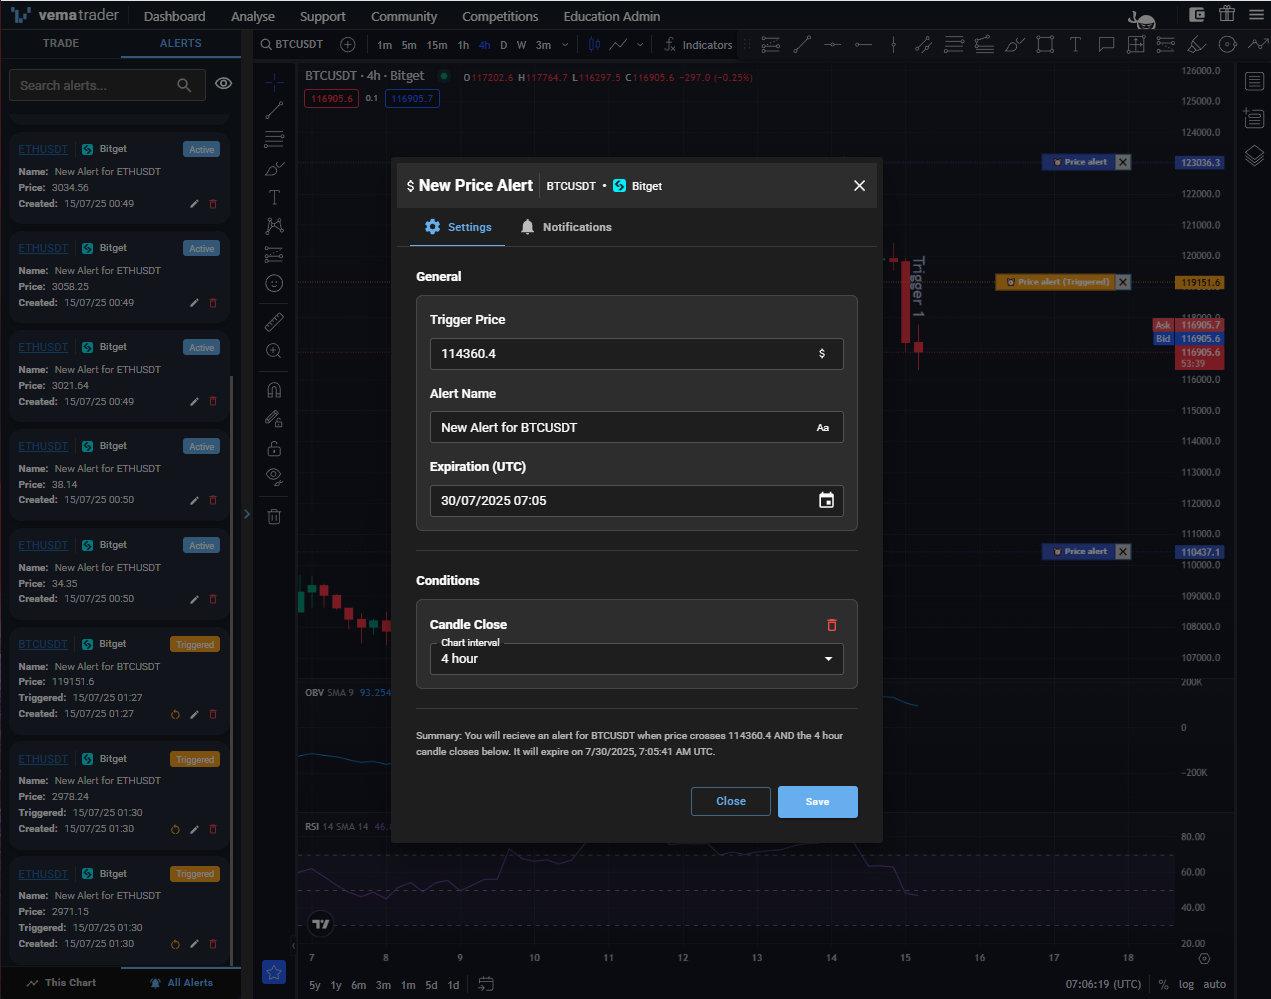Viewport: 1271px width, 999px height.
Task: Toggle auto scale on the chart
Action: tap(1215, 985)
